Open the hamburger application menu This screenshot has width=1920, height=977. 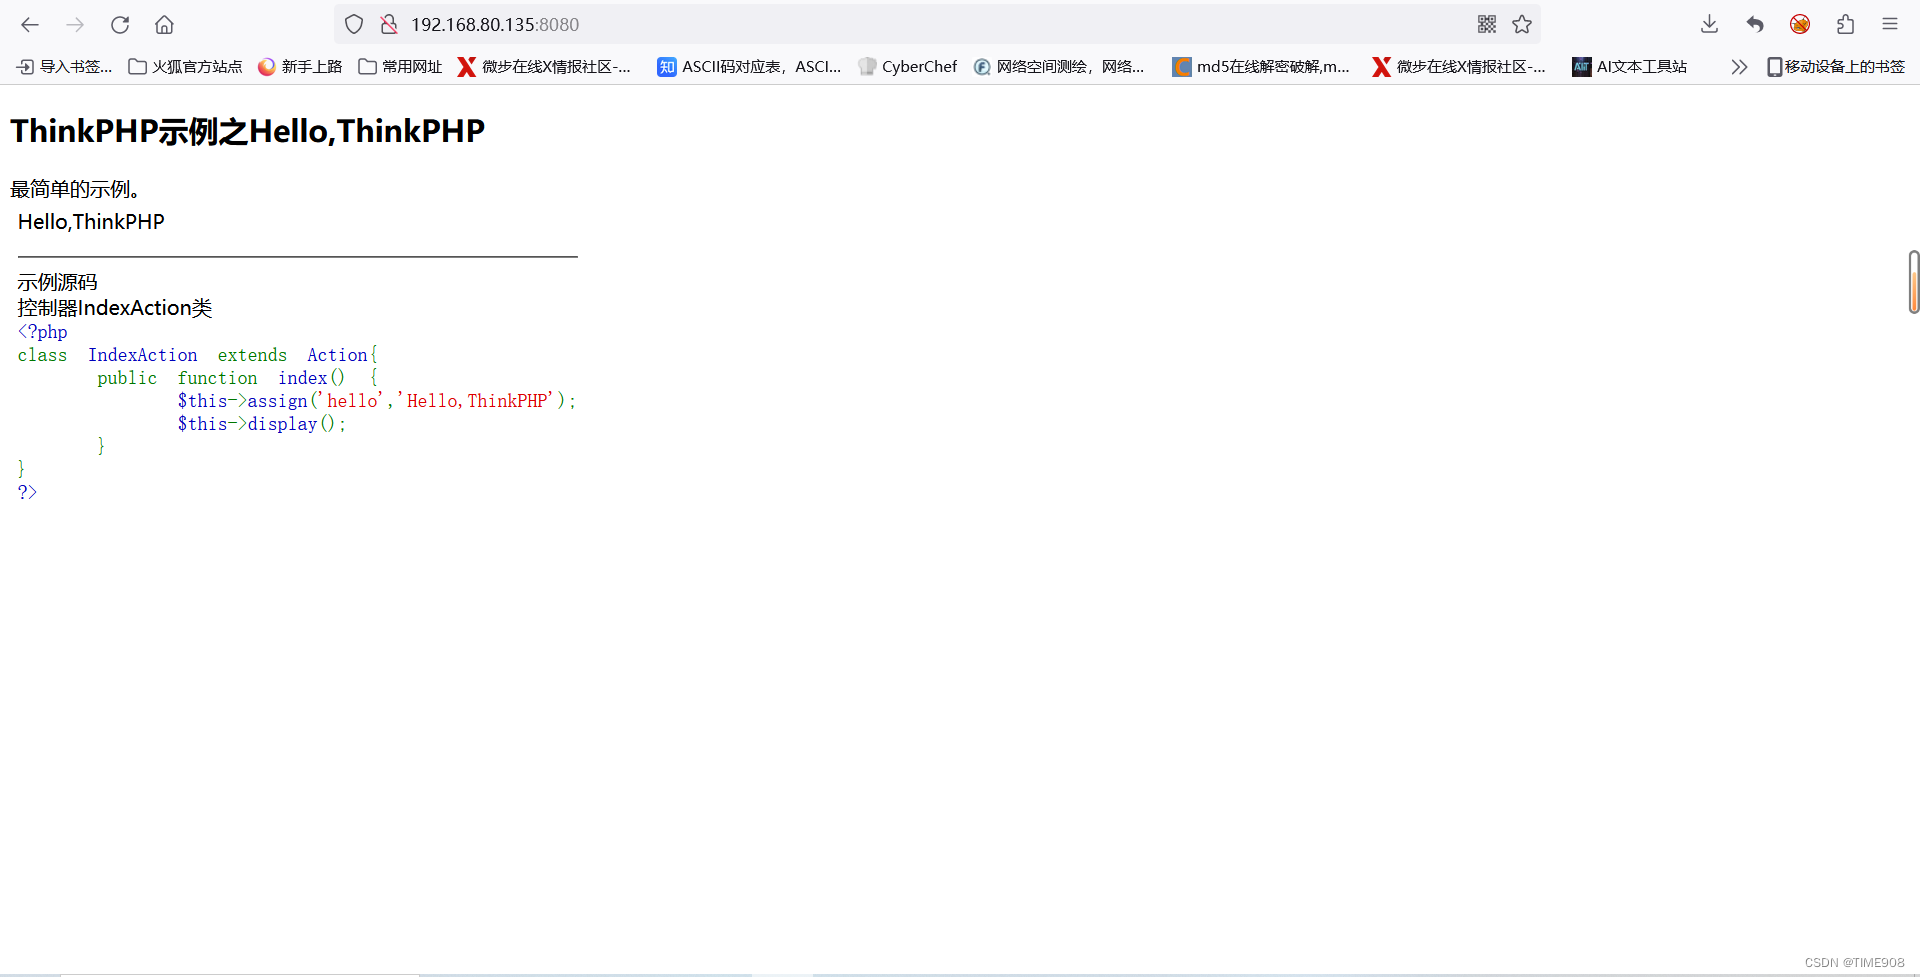pyautogui.click(x=1890, y=24)
